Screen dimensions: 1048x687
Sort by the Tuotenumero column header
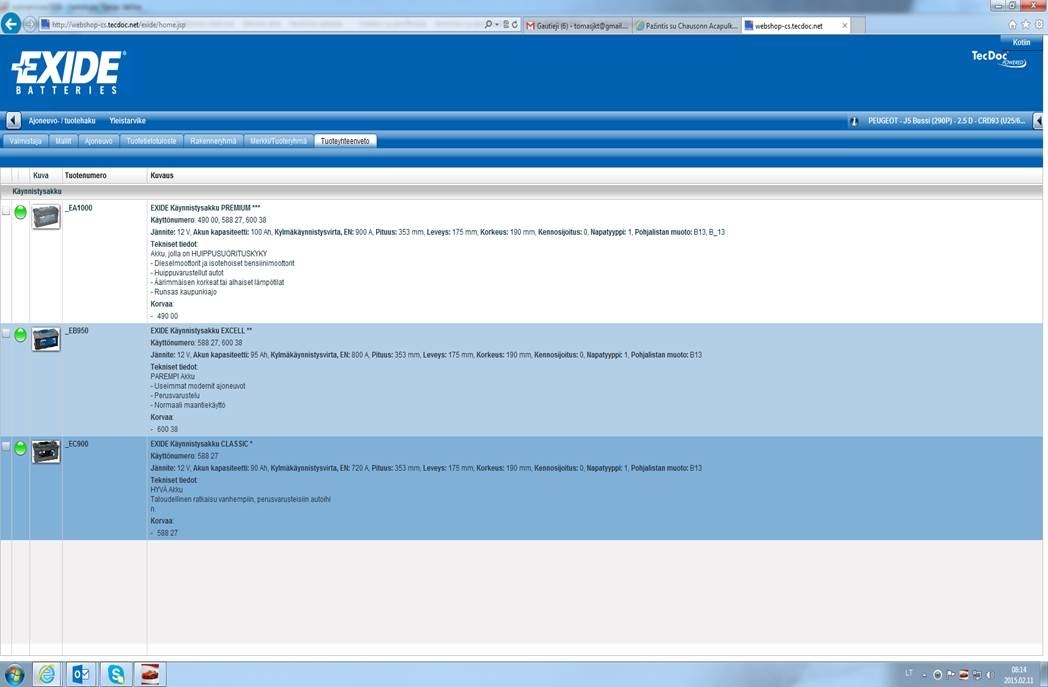point(85,175)
